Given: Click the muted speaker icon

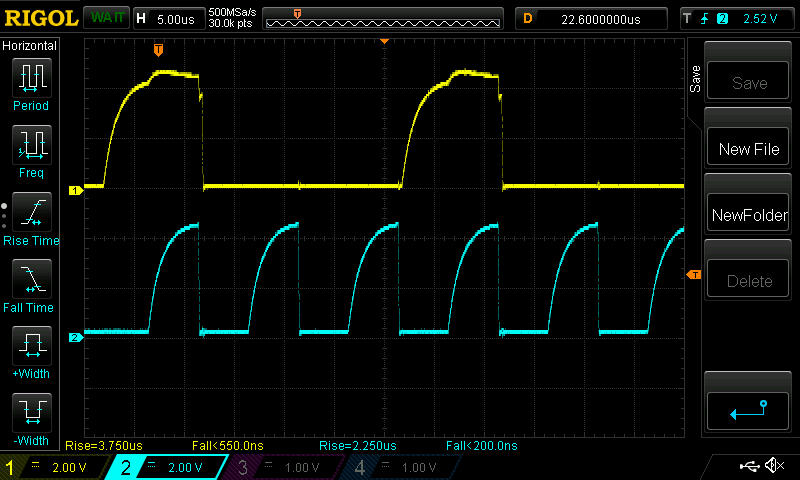Looking at the screenshot, I should point(774,465).
